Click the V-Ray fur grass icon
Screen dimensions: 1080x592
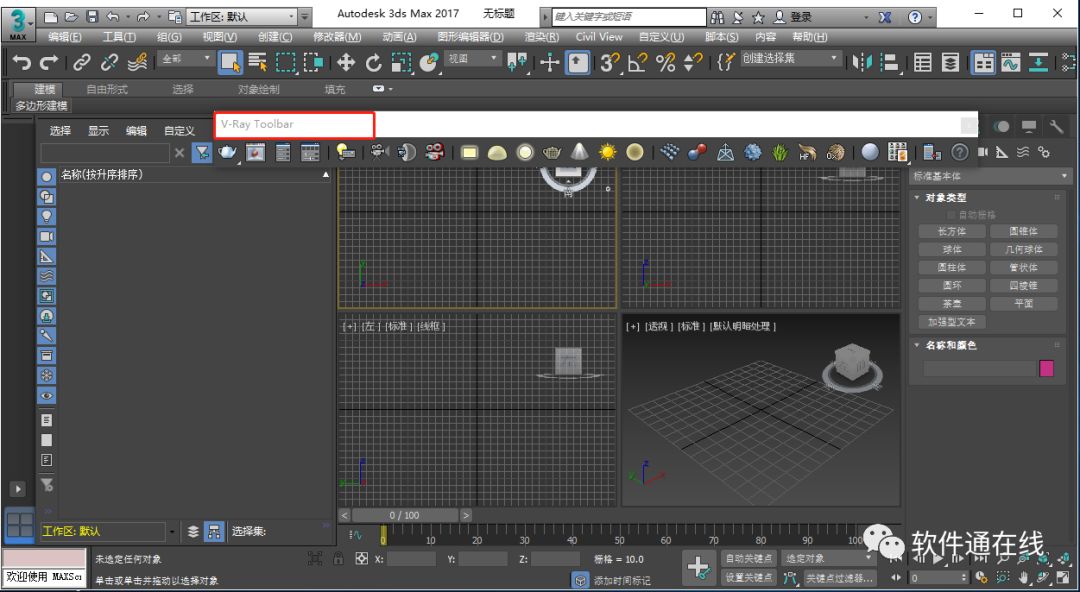coord(779,152)
